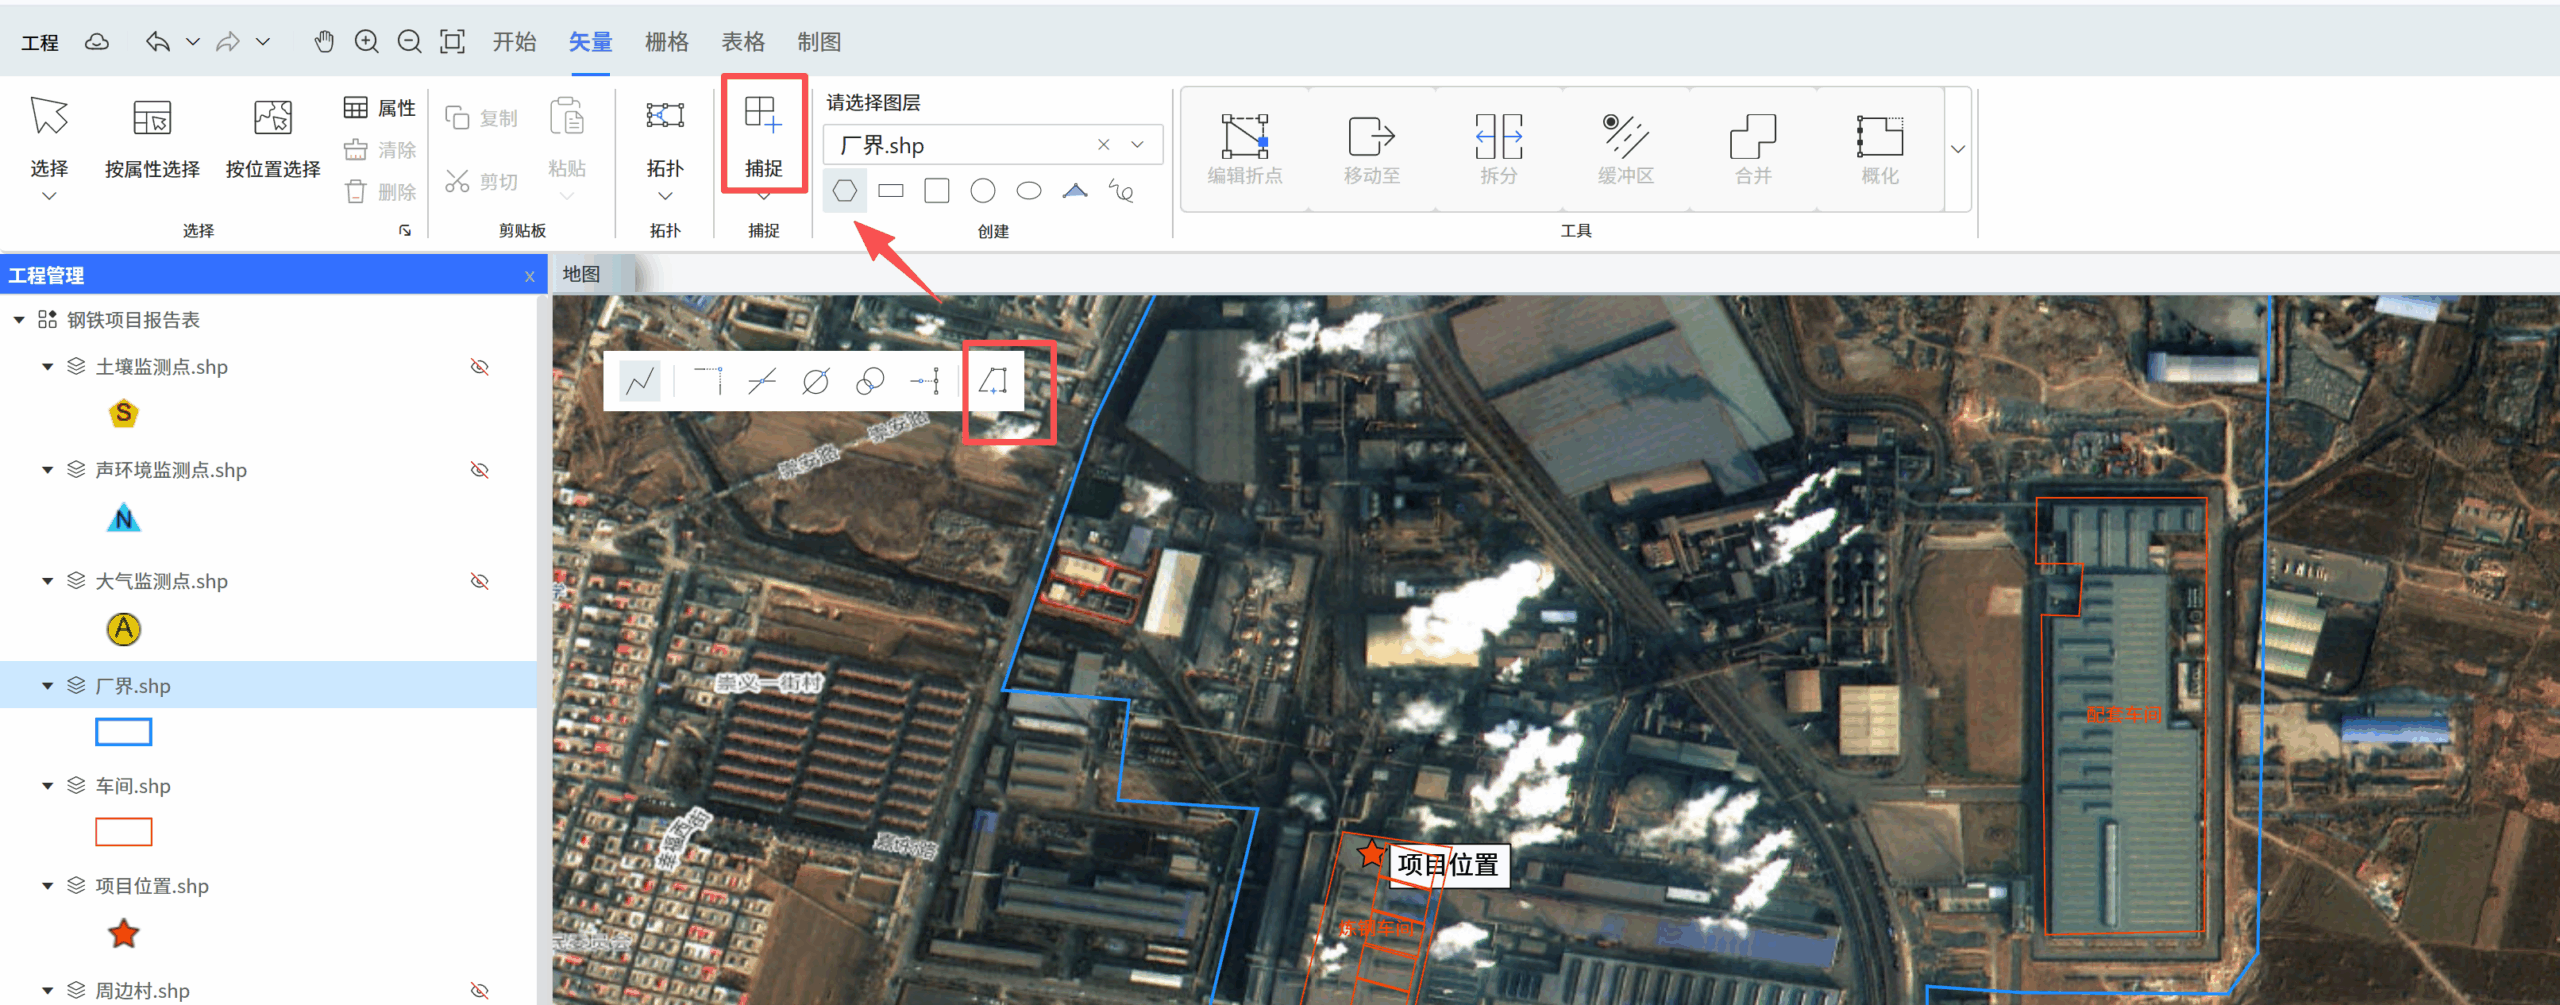Show the 土壤监测点.shp layer
This screenshot has height=1005, width=2560.
pos(480,367)
